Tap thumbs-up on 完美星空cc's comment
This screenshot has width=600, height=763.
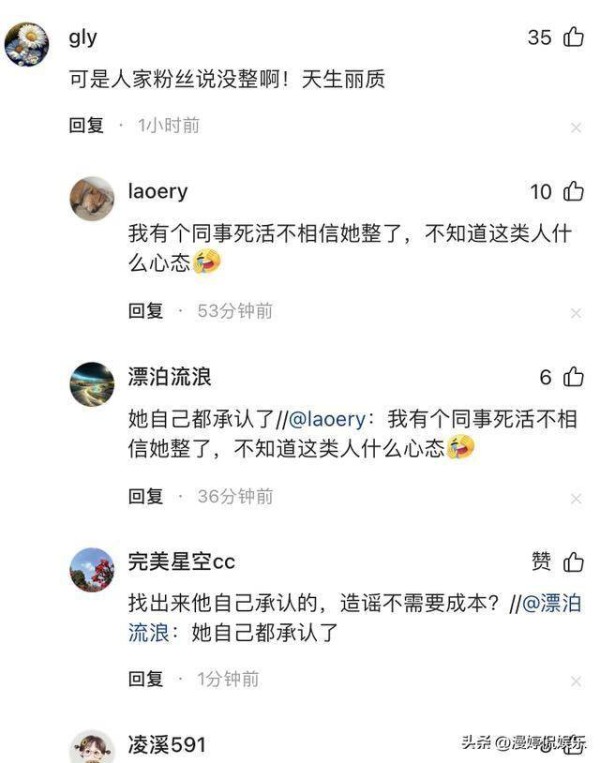[573, 562]
